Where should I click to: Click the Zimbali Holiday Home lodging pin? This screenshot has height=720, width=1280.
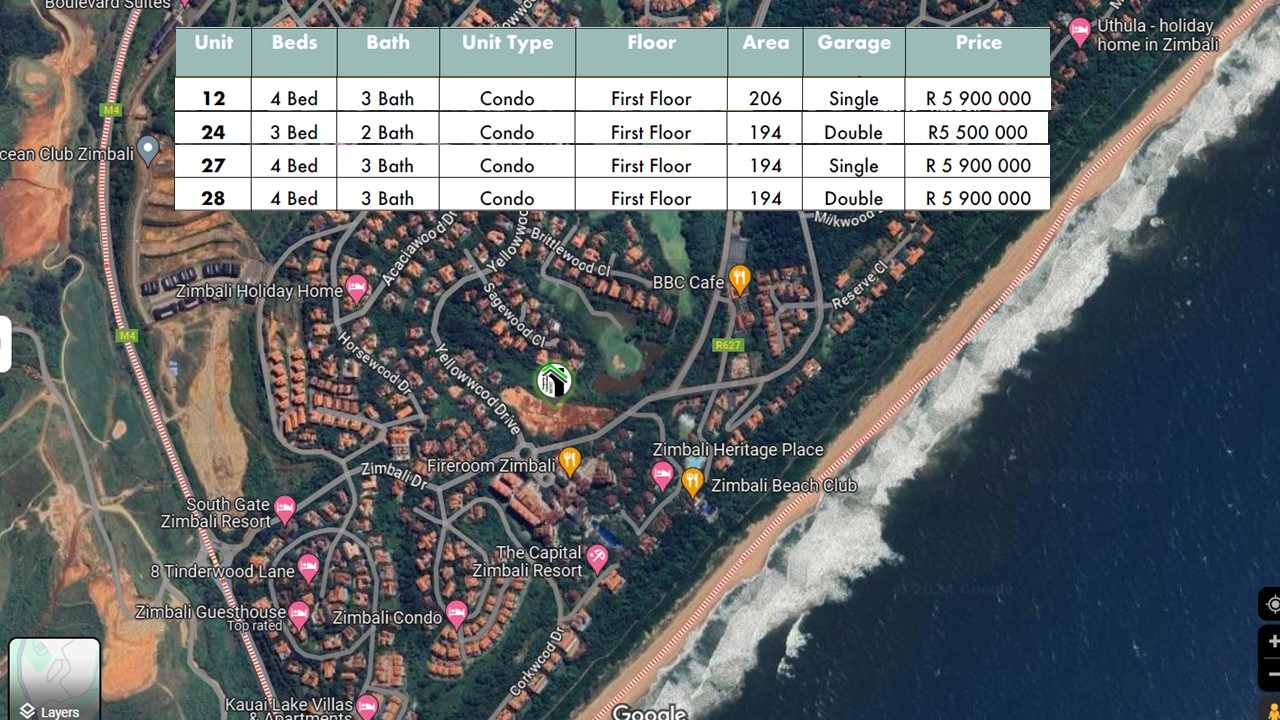click(357, 289)
